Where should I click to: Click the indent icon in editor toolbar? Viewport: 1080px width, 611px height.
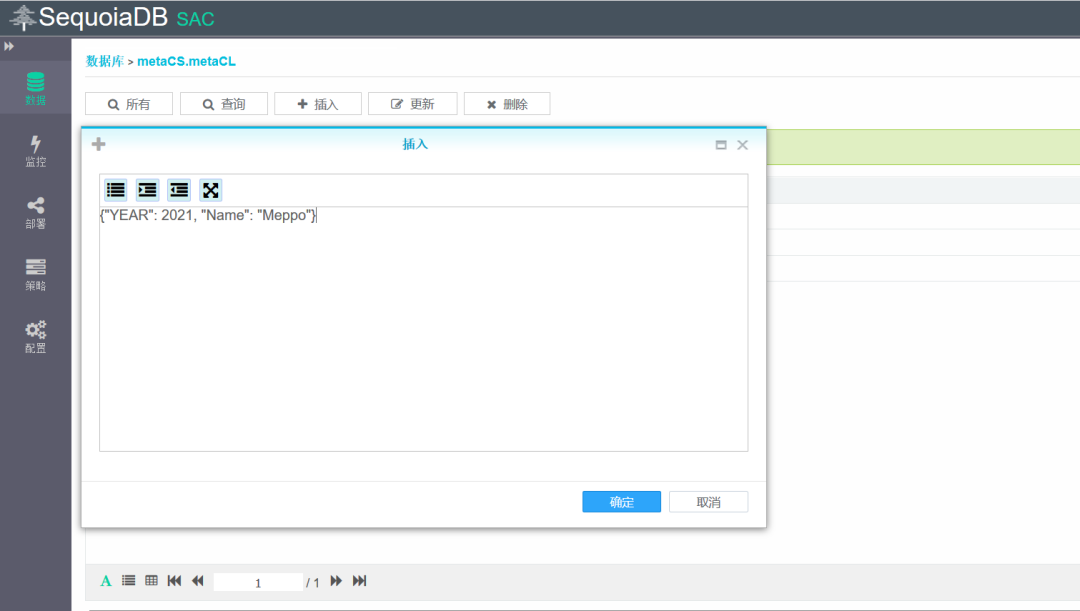pos(147,190)
